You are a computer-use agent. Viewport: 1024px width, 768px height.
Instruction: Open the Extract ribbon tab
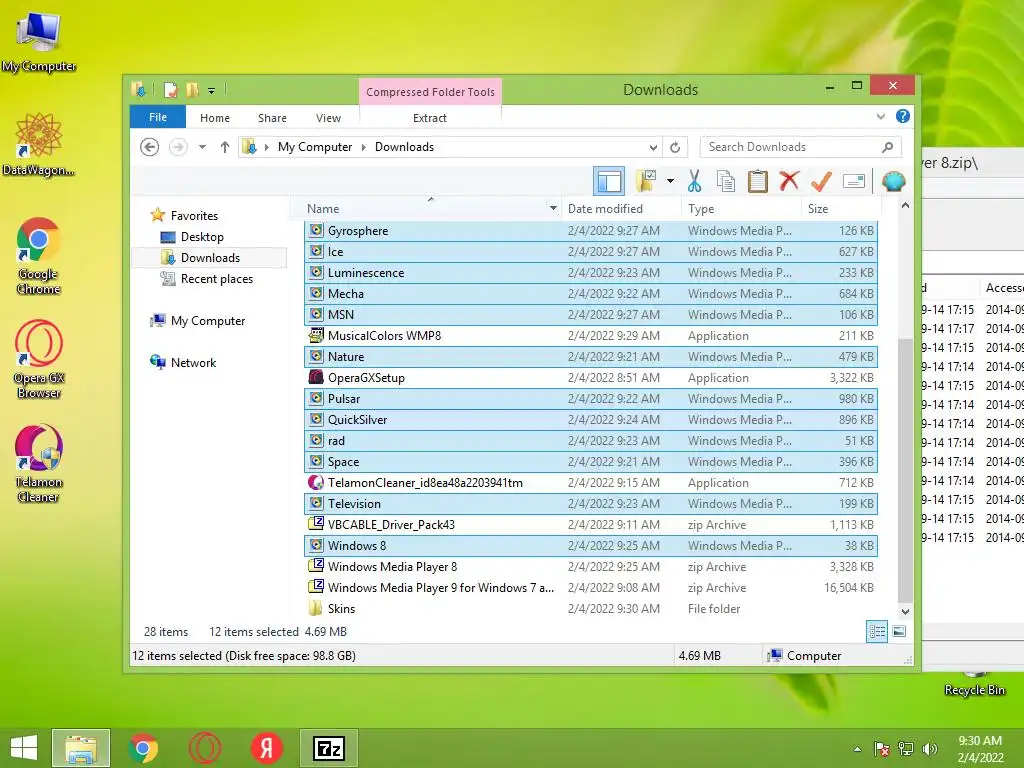coord(430,118)
